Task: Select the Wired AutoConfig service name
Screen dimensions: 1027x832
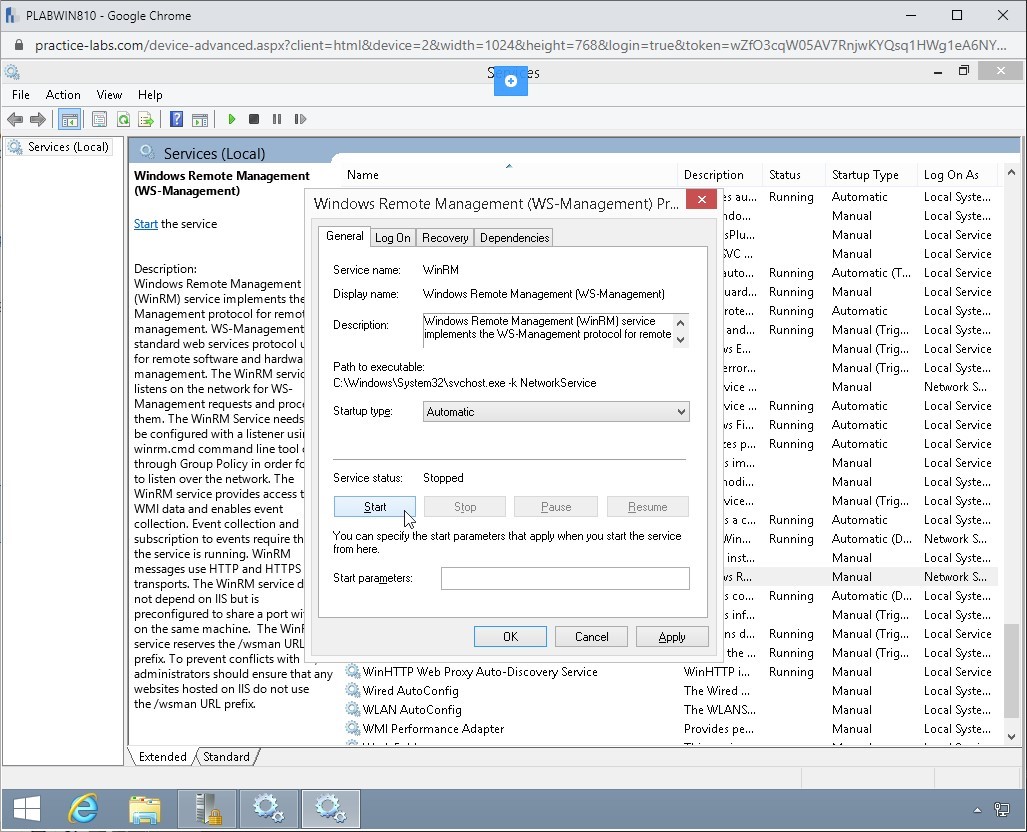Action: click(x=411, y=690)
